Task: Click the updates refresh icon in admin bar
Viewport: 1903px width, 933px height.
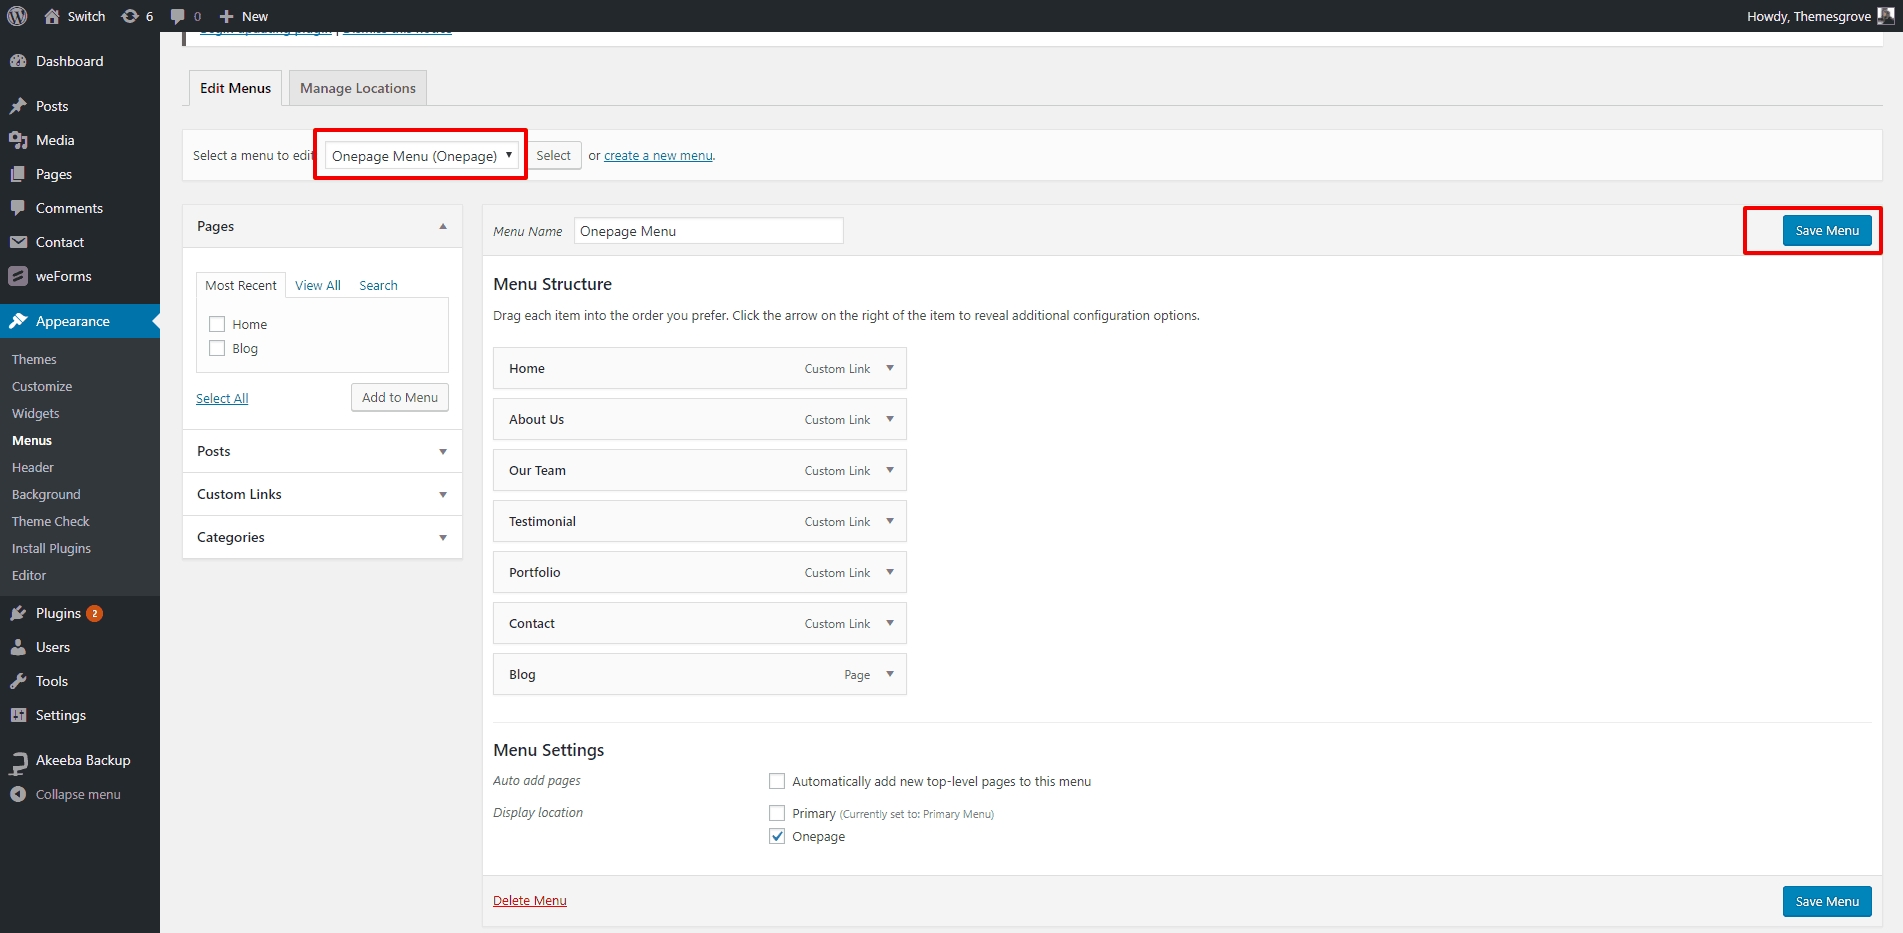Action: click(129, 16)
